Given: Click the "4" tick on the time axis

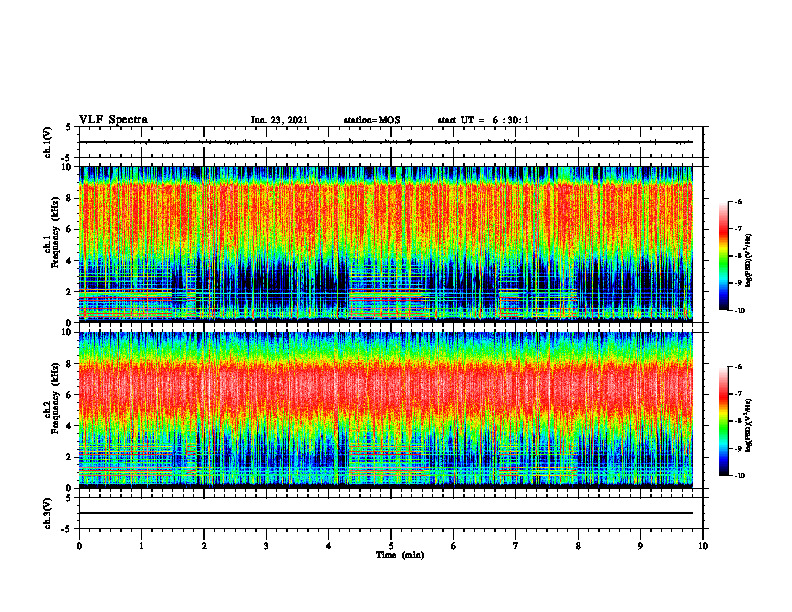Looking at the screenshot, I should pyautogui.click(x=329, y=546).
